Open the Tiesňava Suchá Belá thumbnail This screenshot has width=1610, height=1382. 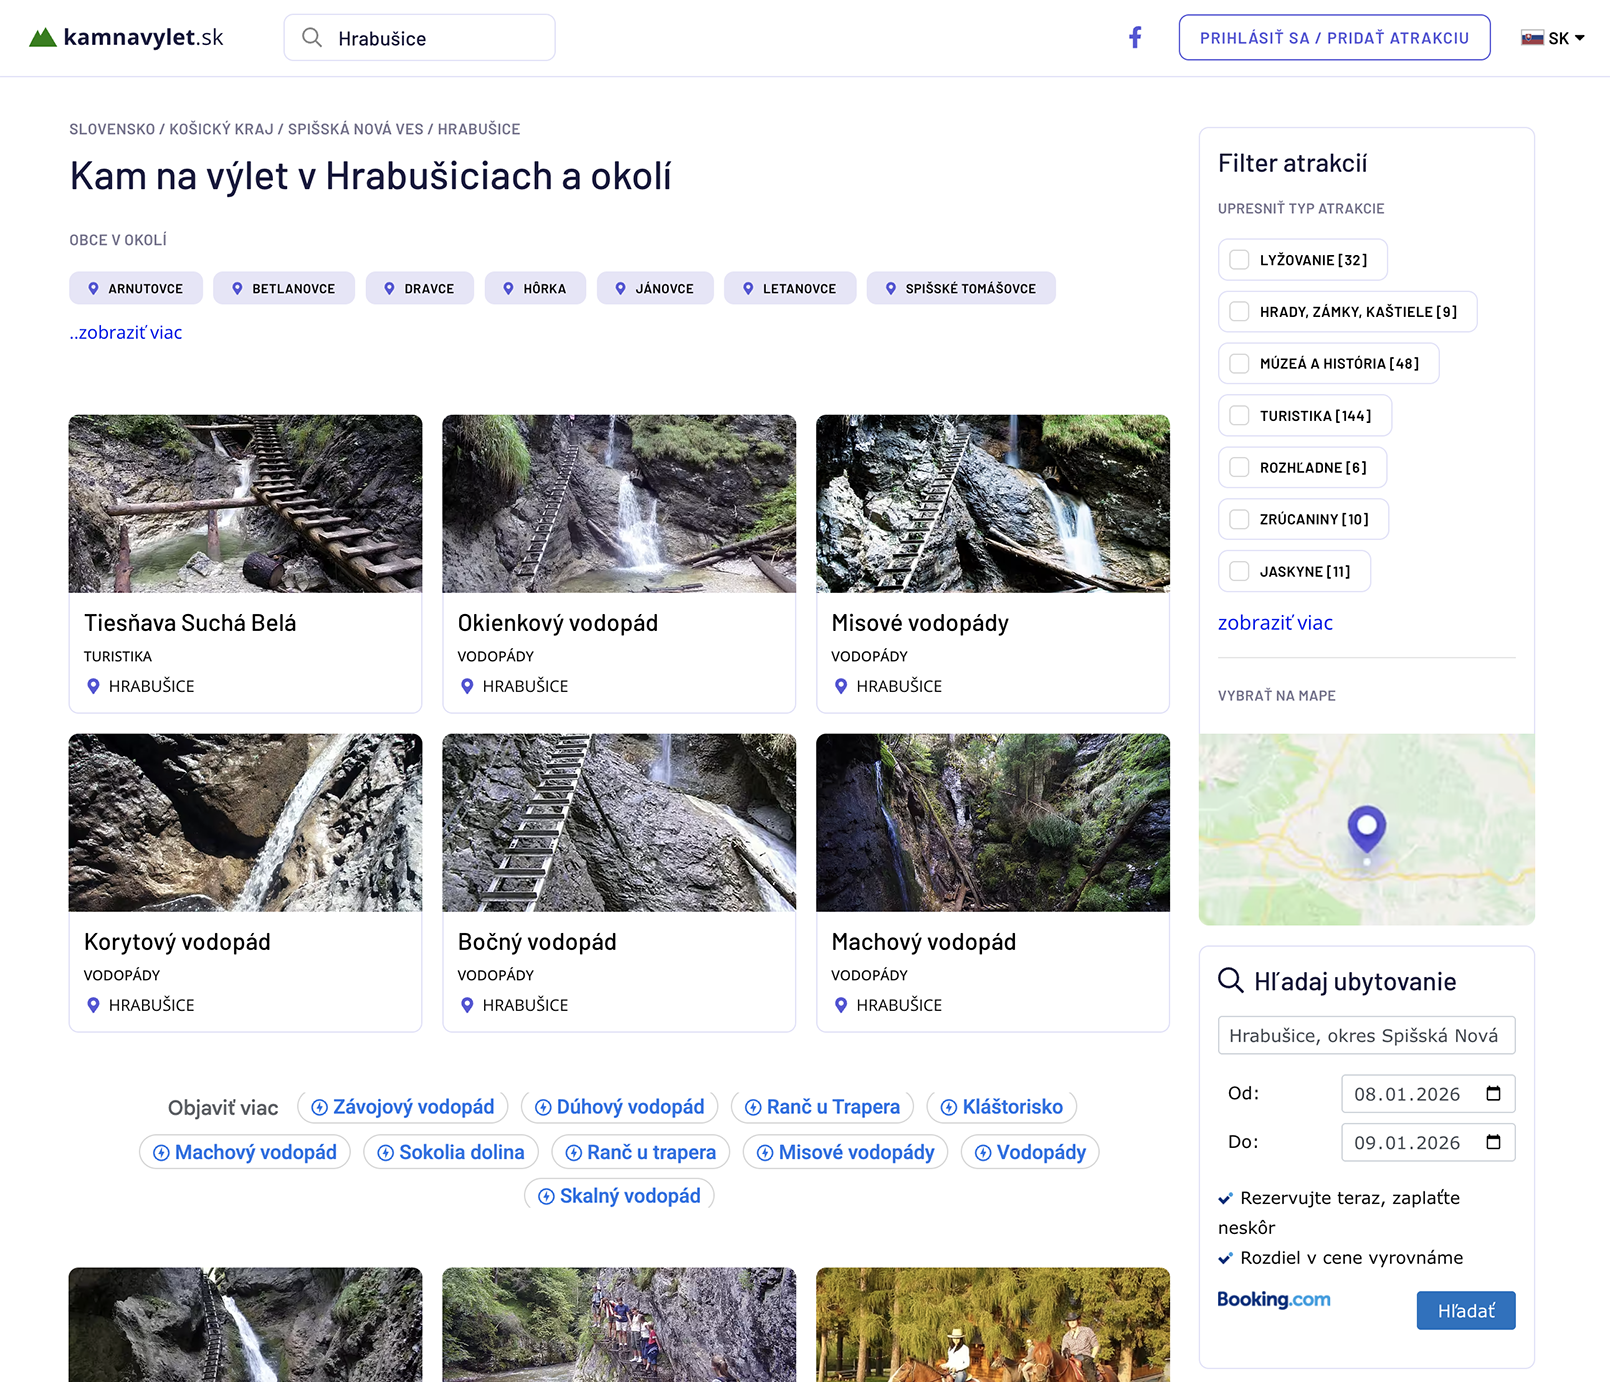246,504
